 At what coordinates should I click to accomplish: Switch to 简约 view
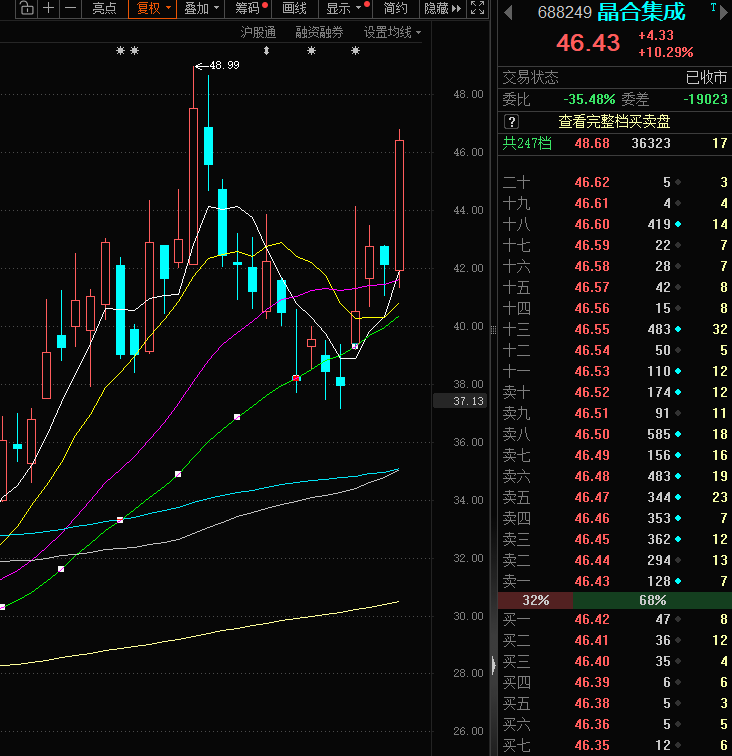pos(395,8)
